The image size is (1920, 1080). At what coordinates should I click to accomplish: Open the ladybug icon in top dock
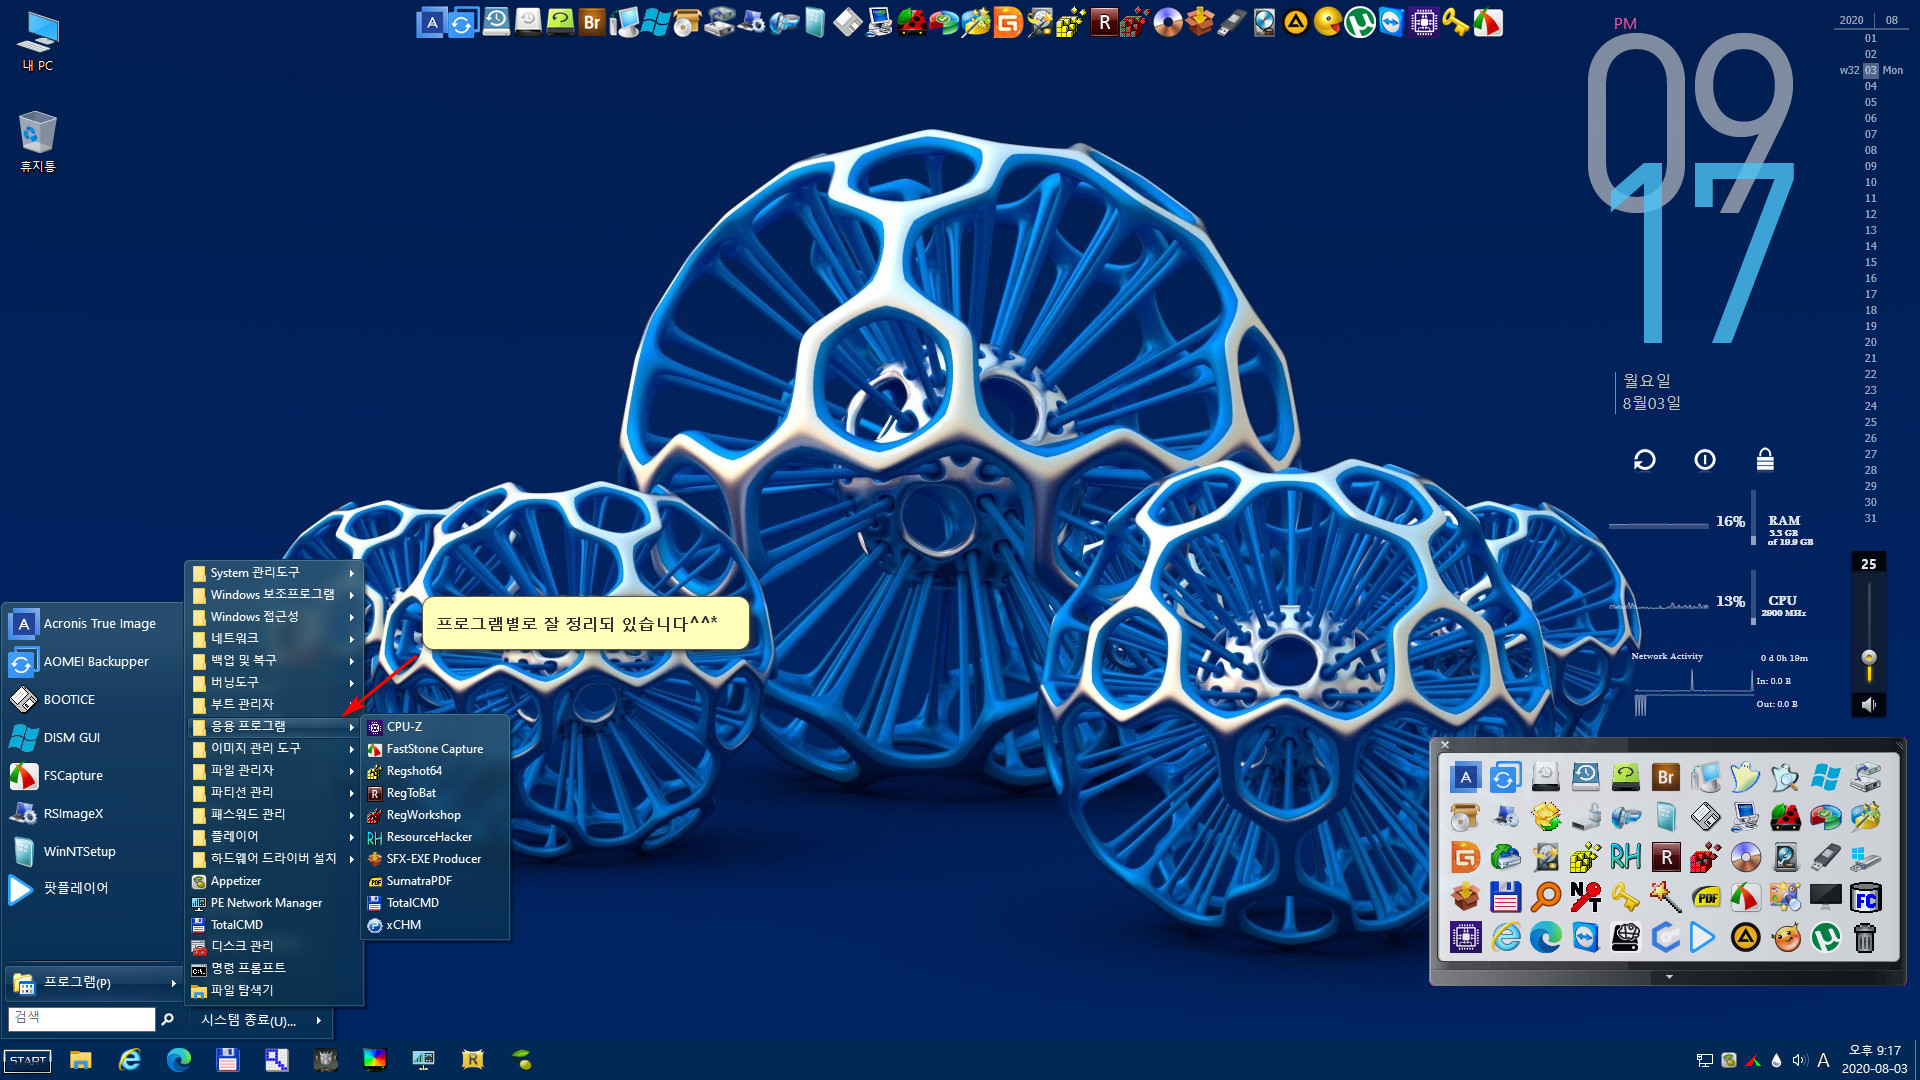point(912,22)
